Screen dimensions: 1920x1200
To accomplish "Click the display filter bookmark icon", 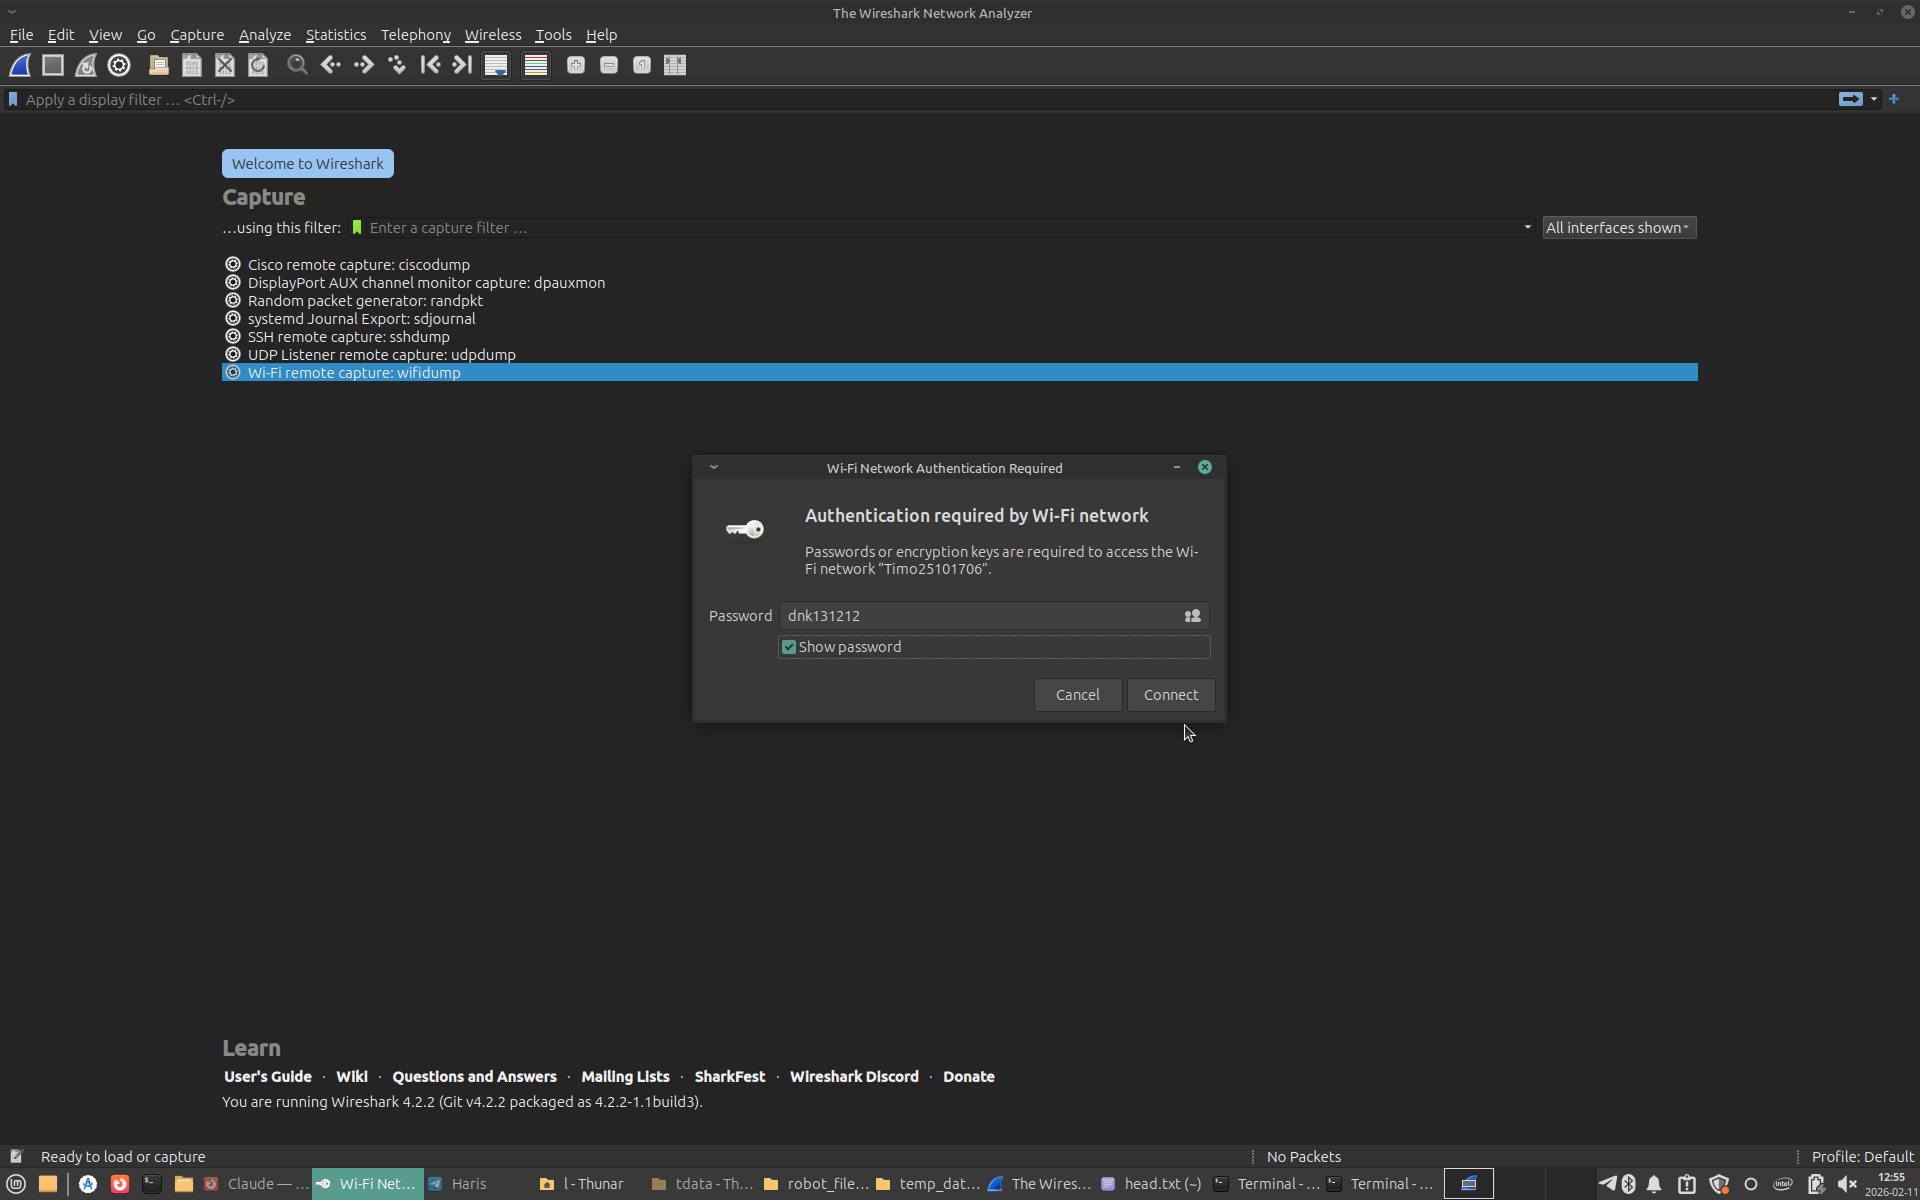I will [13, 99].
